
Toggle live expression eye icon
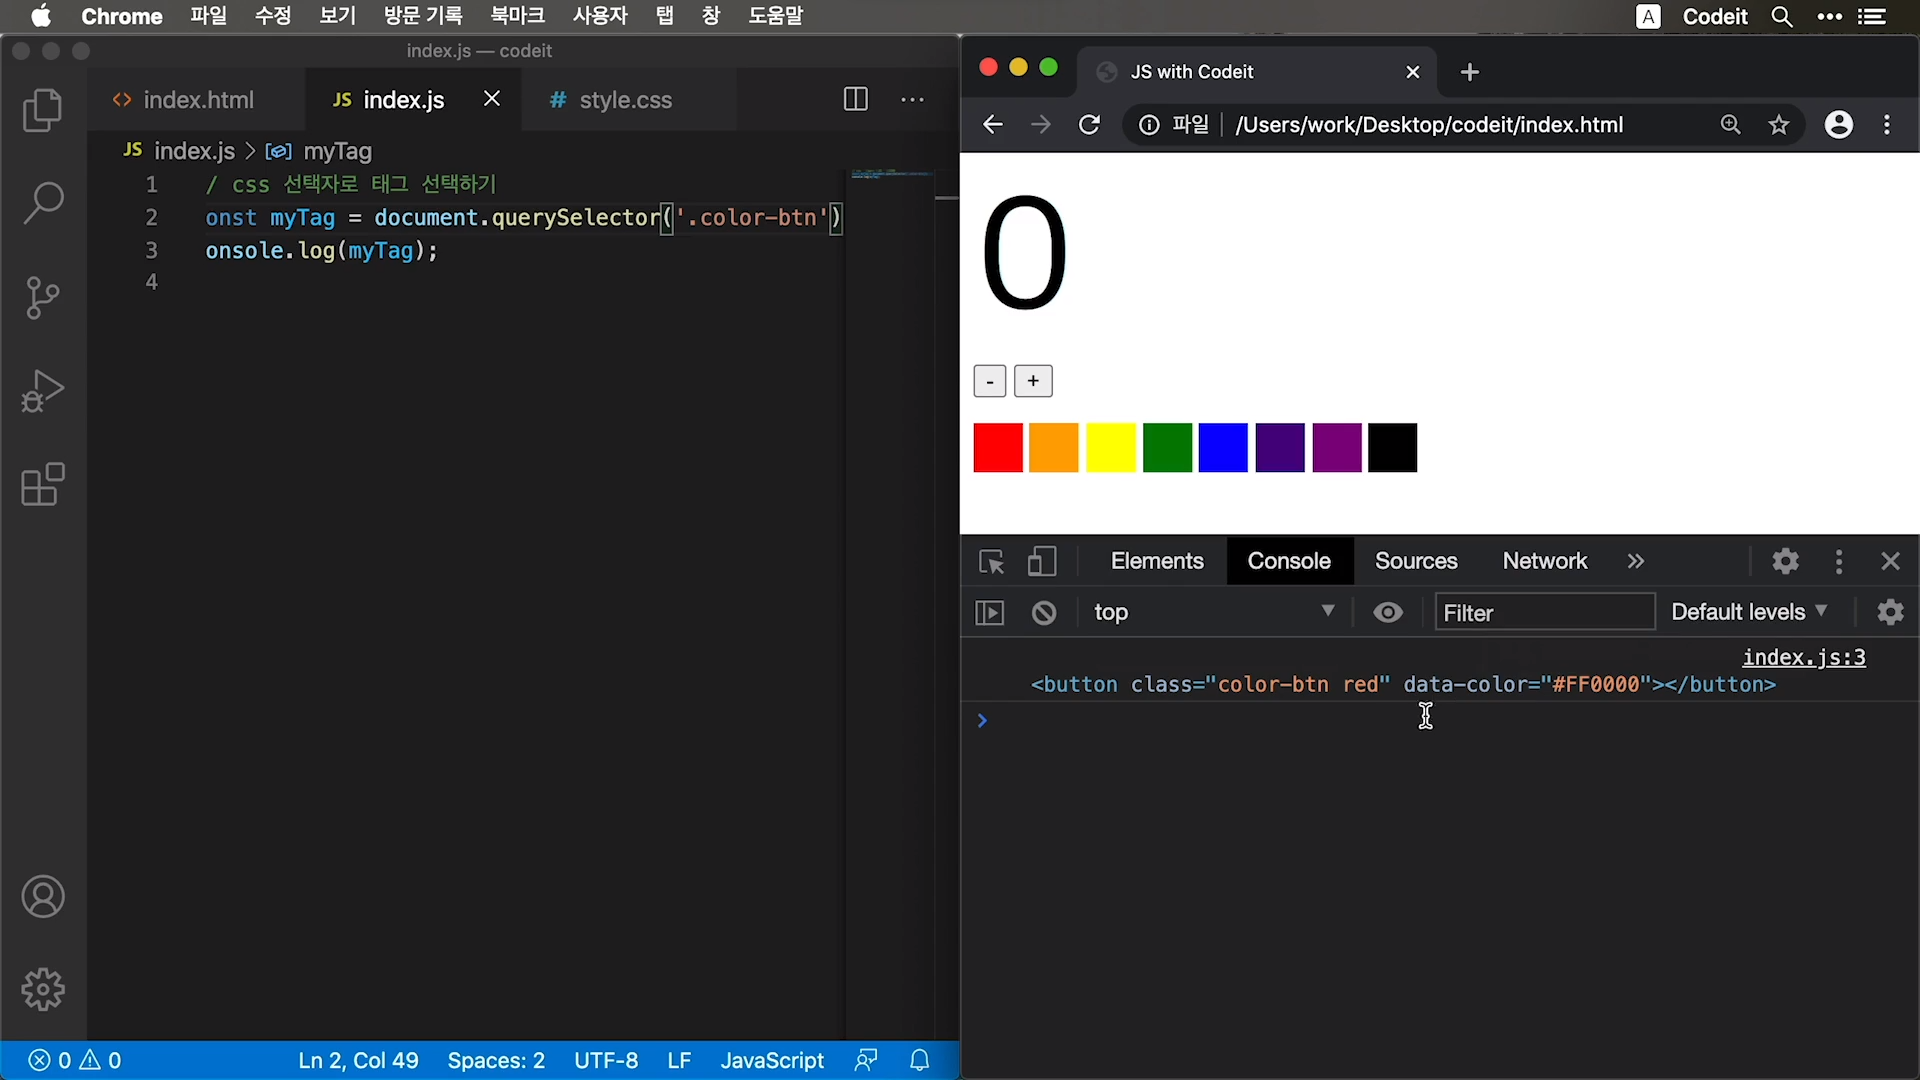1388,612
